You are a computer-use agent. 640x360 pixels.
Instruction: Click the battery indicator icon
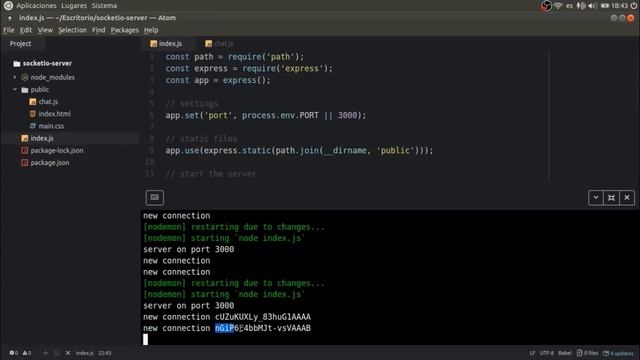coord(605,6)
